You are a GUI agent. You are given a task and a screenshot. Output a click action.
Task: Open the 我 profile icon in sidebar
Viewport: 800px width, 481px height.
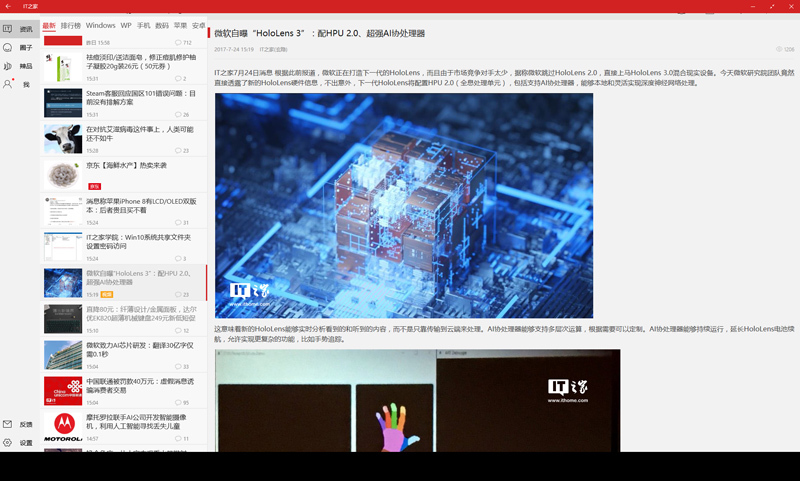click(8, 84)
